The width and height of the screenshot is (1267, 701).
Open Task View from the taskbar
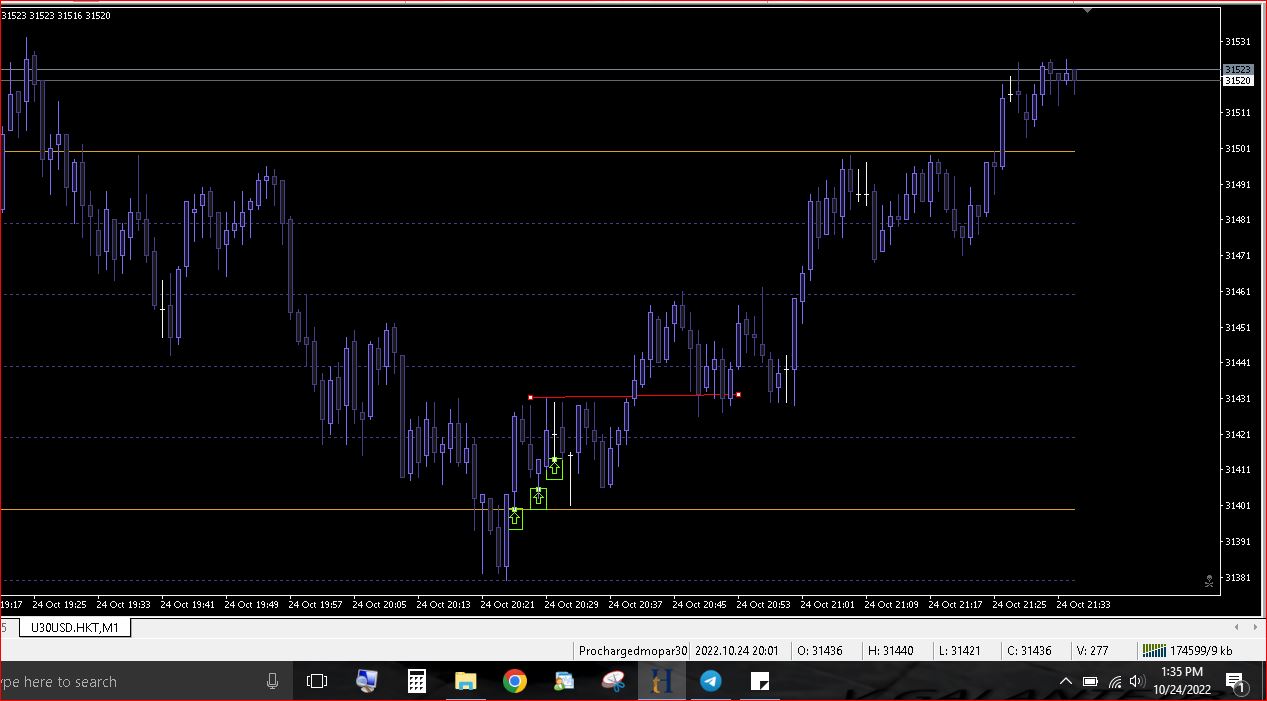317,681
